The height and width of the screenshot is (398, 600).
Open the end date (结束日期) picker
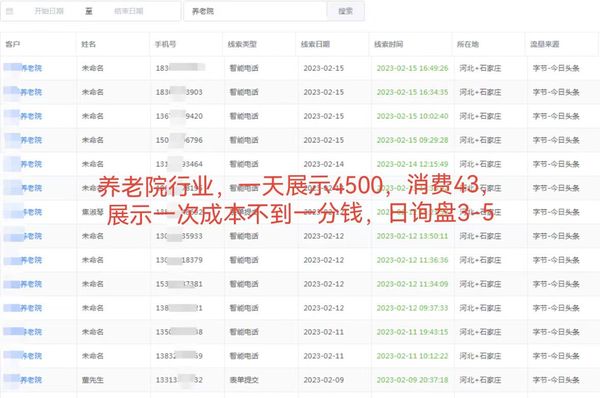pyautogui.click(x=129, y=11)
